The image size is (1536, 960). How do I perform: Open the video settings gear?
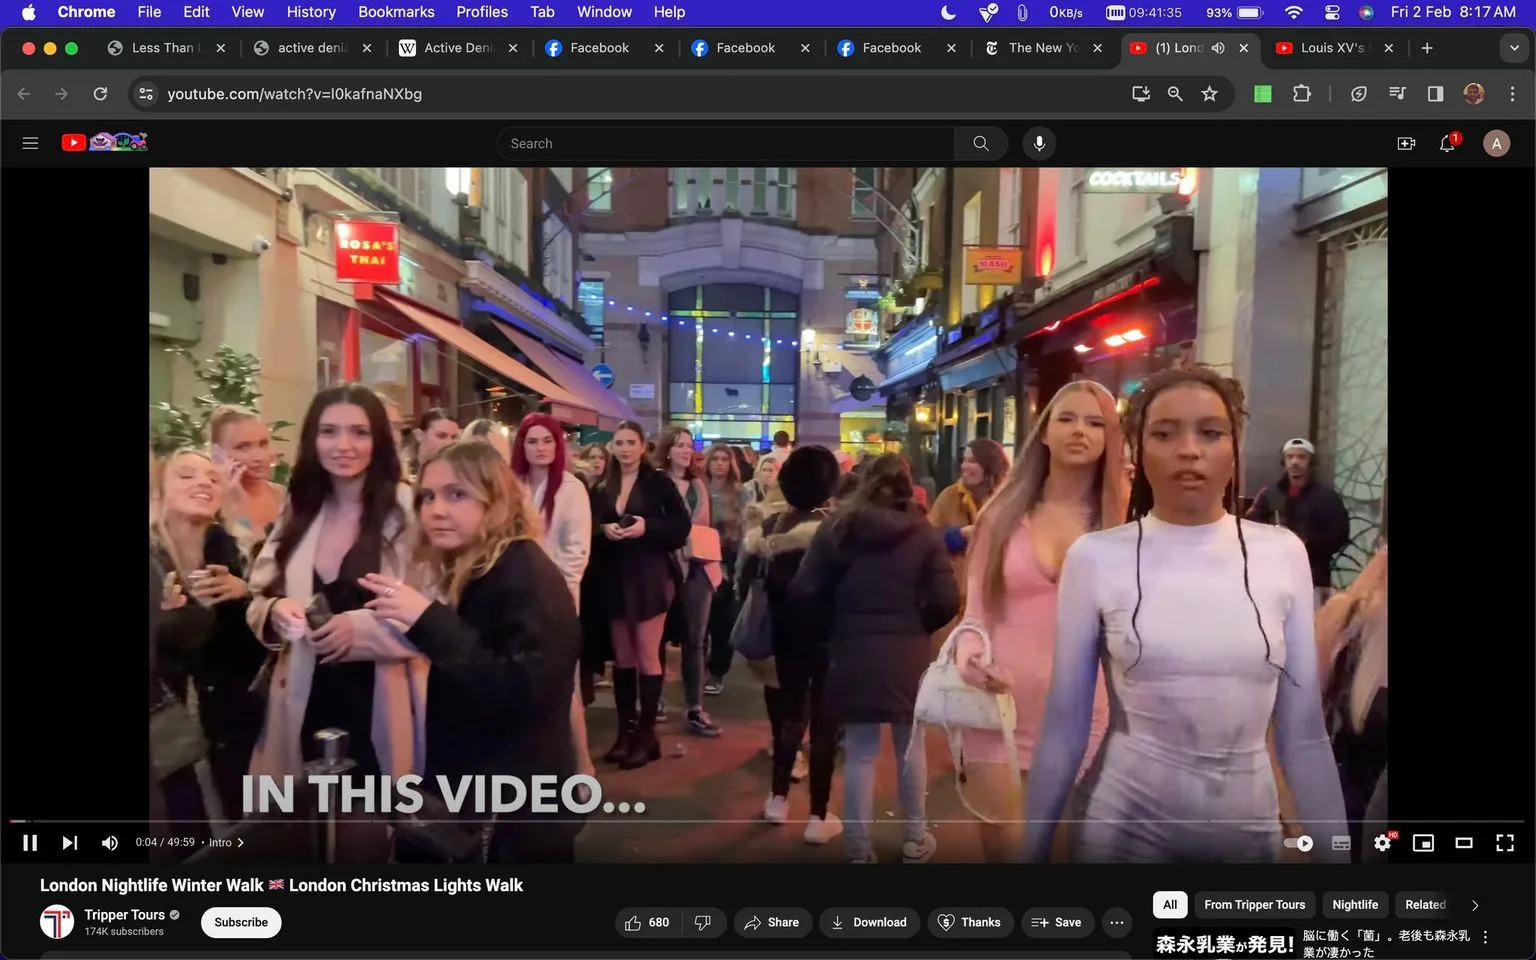pos(1383,843)
